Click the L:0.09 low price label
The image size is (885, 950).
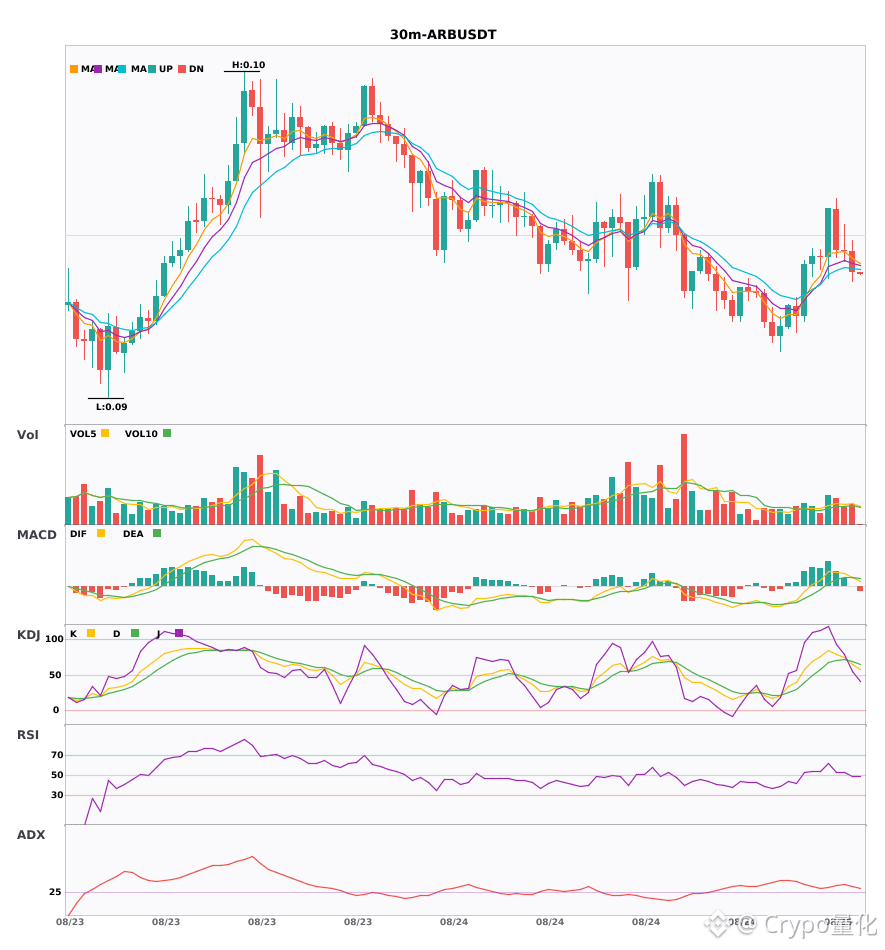click(x=111, y=407)
